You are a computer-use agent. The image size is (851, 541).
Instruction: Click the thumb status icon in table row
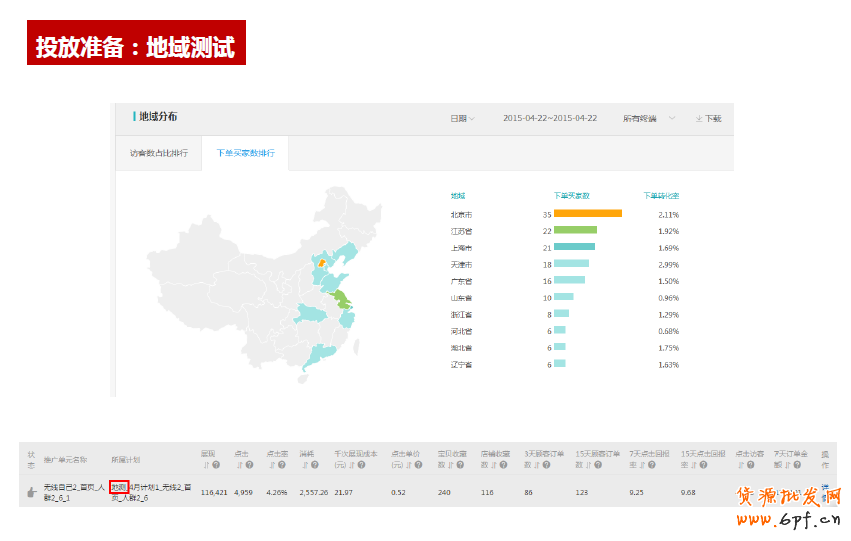tap(31, 492)
